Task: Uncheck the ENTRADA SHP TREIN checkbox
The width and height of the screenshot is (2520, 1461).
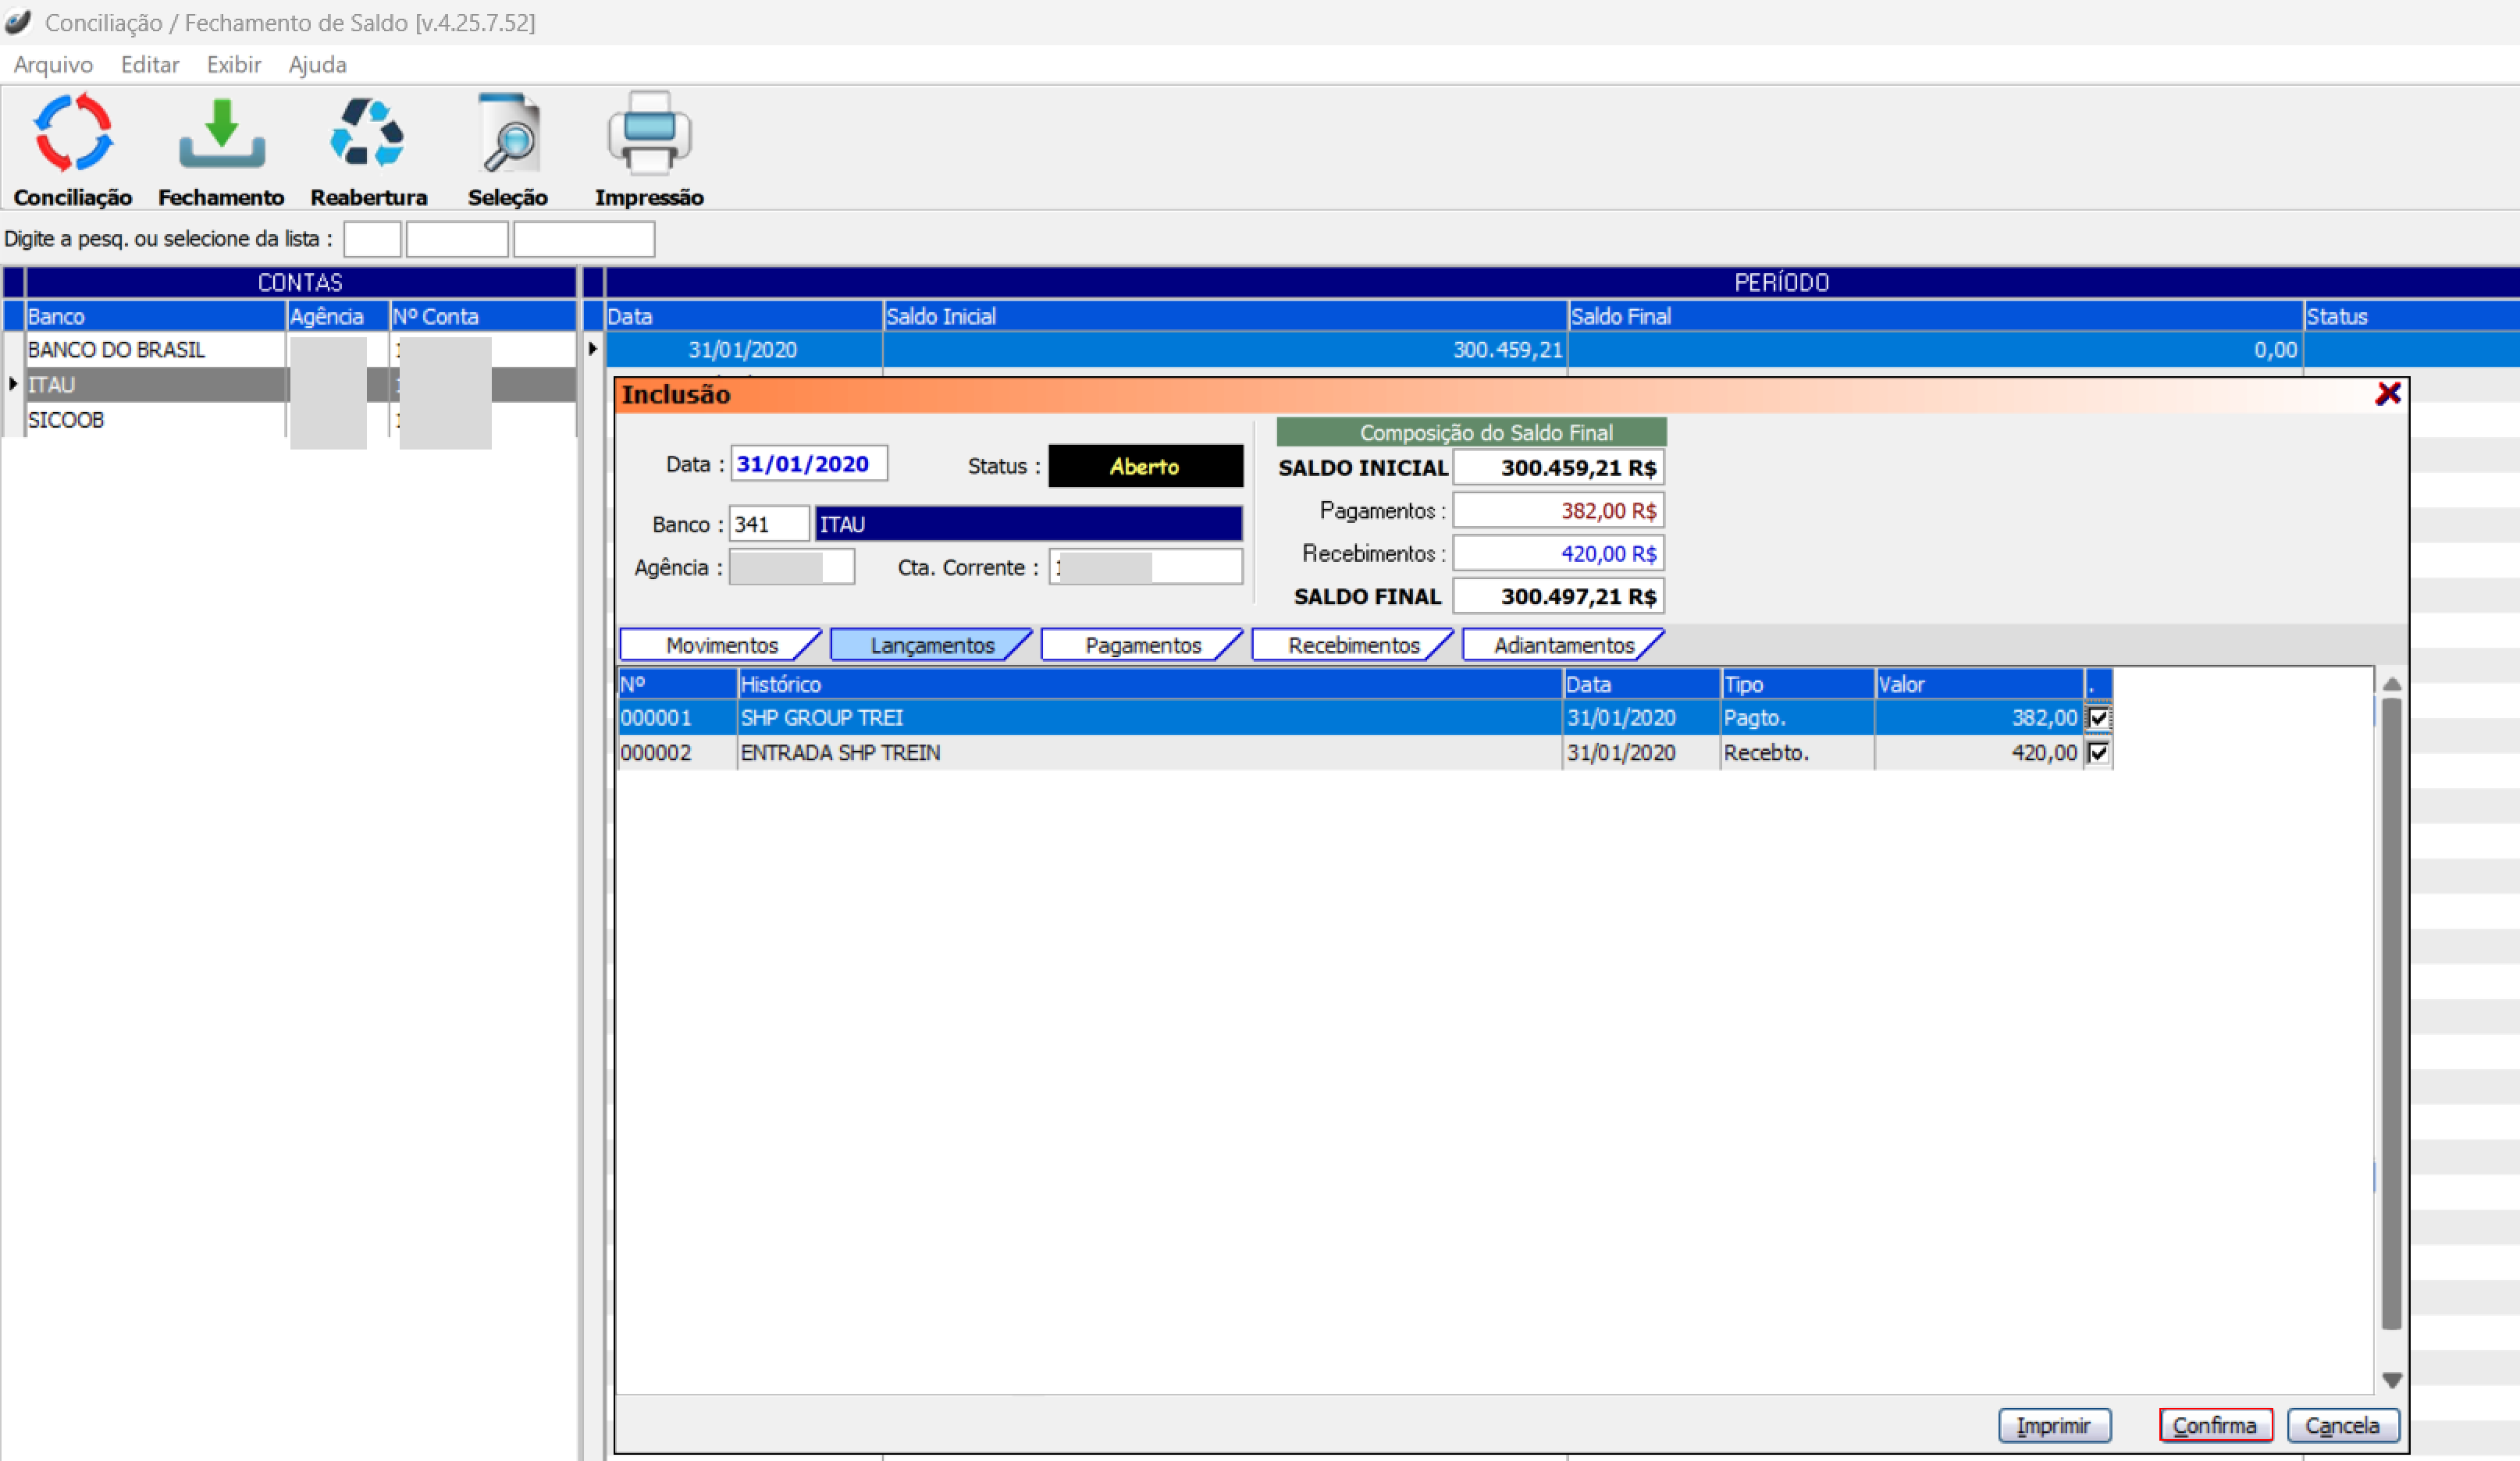Action: tap(2098, 753)
